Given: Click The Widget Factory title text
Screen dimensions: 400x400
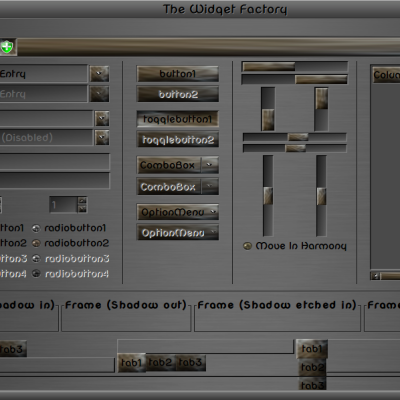Looking at the screenshot, I should point(225,9).
